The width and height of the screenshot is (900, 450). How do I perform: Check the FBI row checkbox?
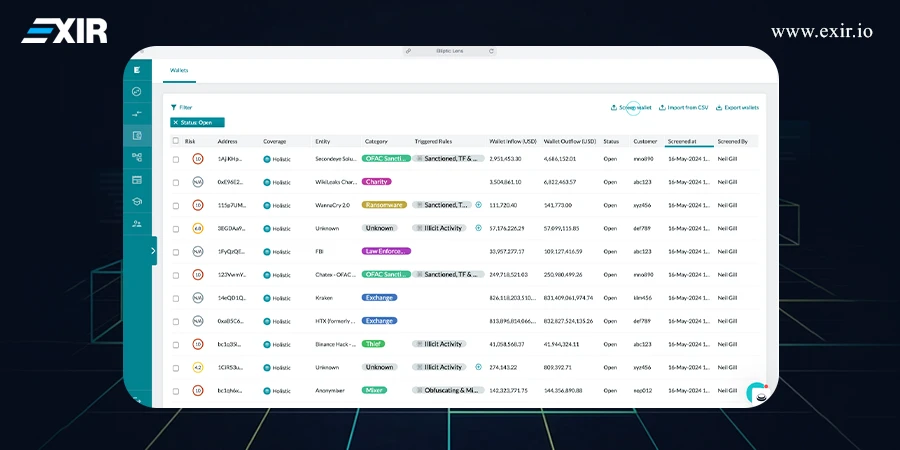[x=176, y=252]
